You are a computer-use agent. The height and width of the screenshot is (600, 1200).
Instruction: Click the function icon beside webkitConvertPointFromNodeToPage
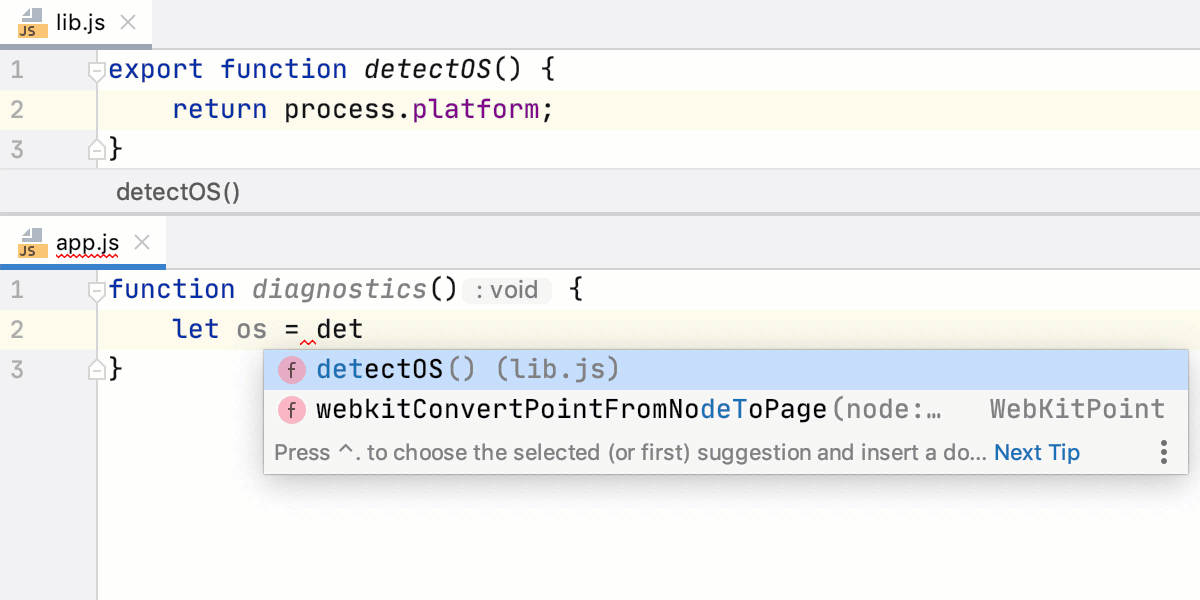point(291,410)
